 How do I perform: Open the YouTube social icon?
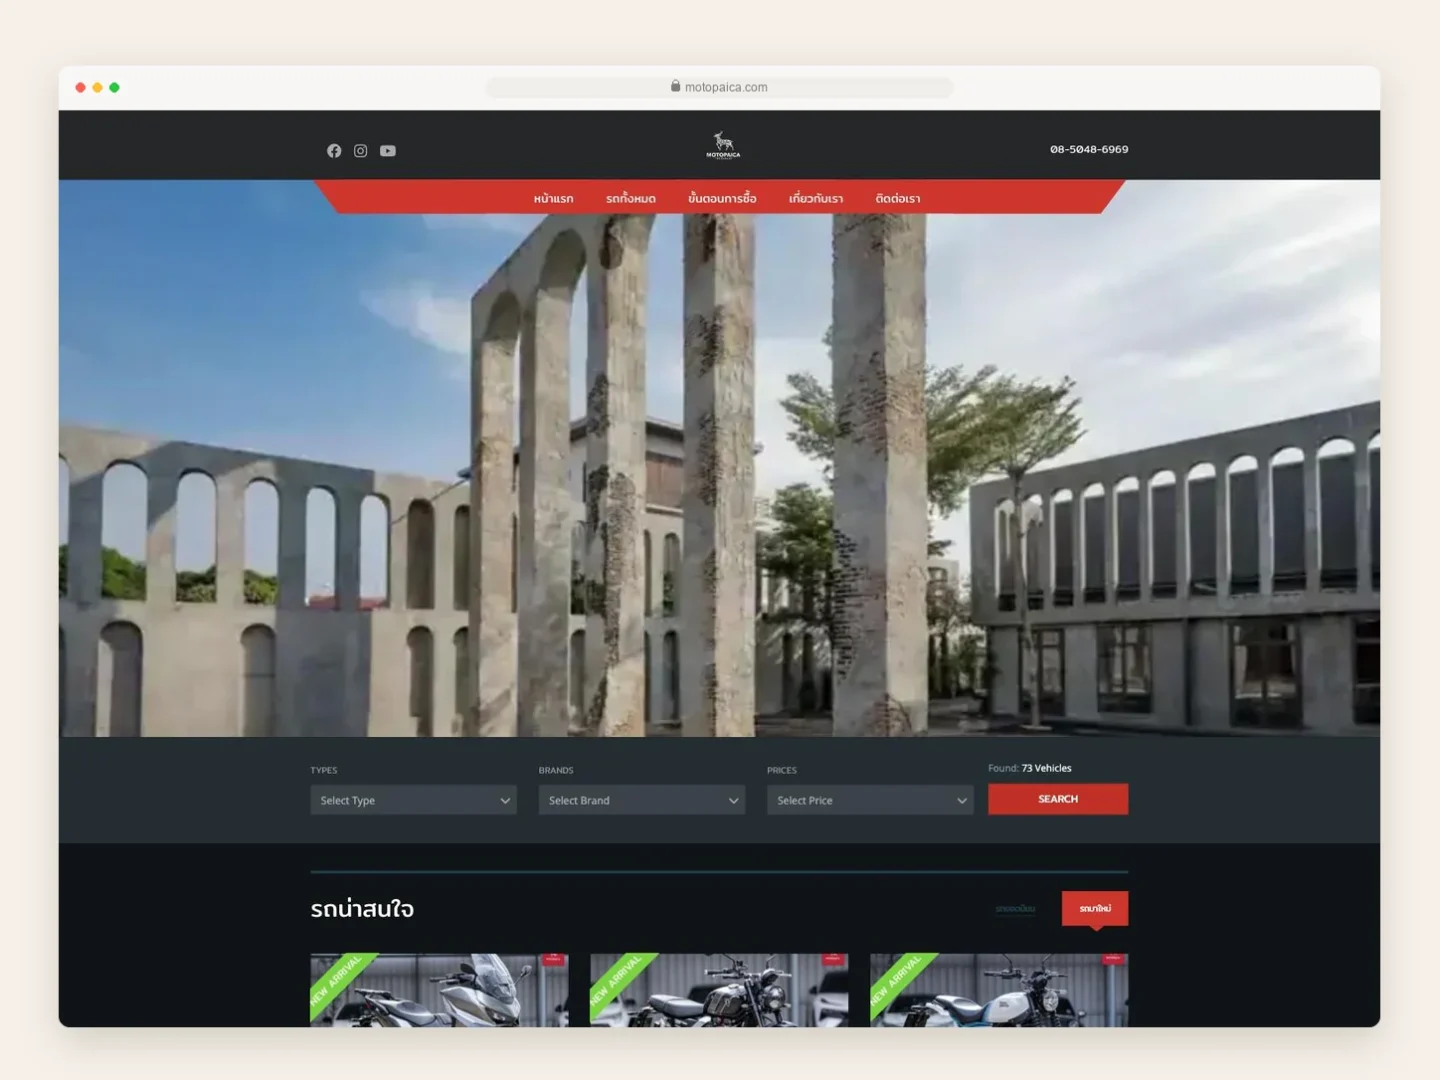(x=388, y=151)
